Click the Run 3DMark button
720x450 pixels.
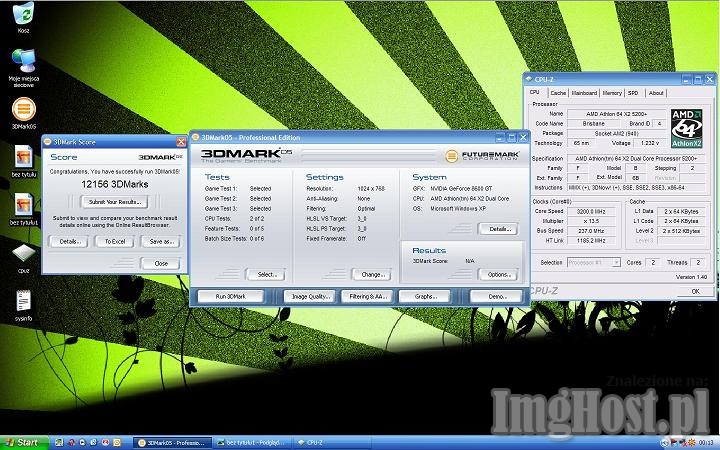tap(231, 297)
